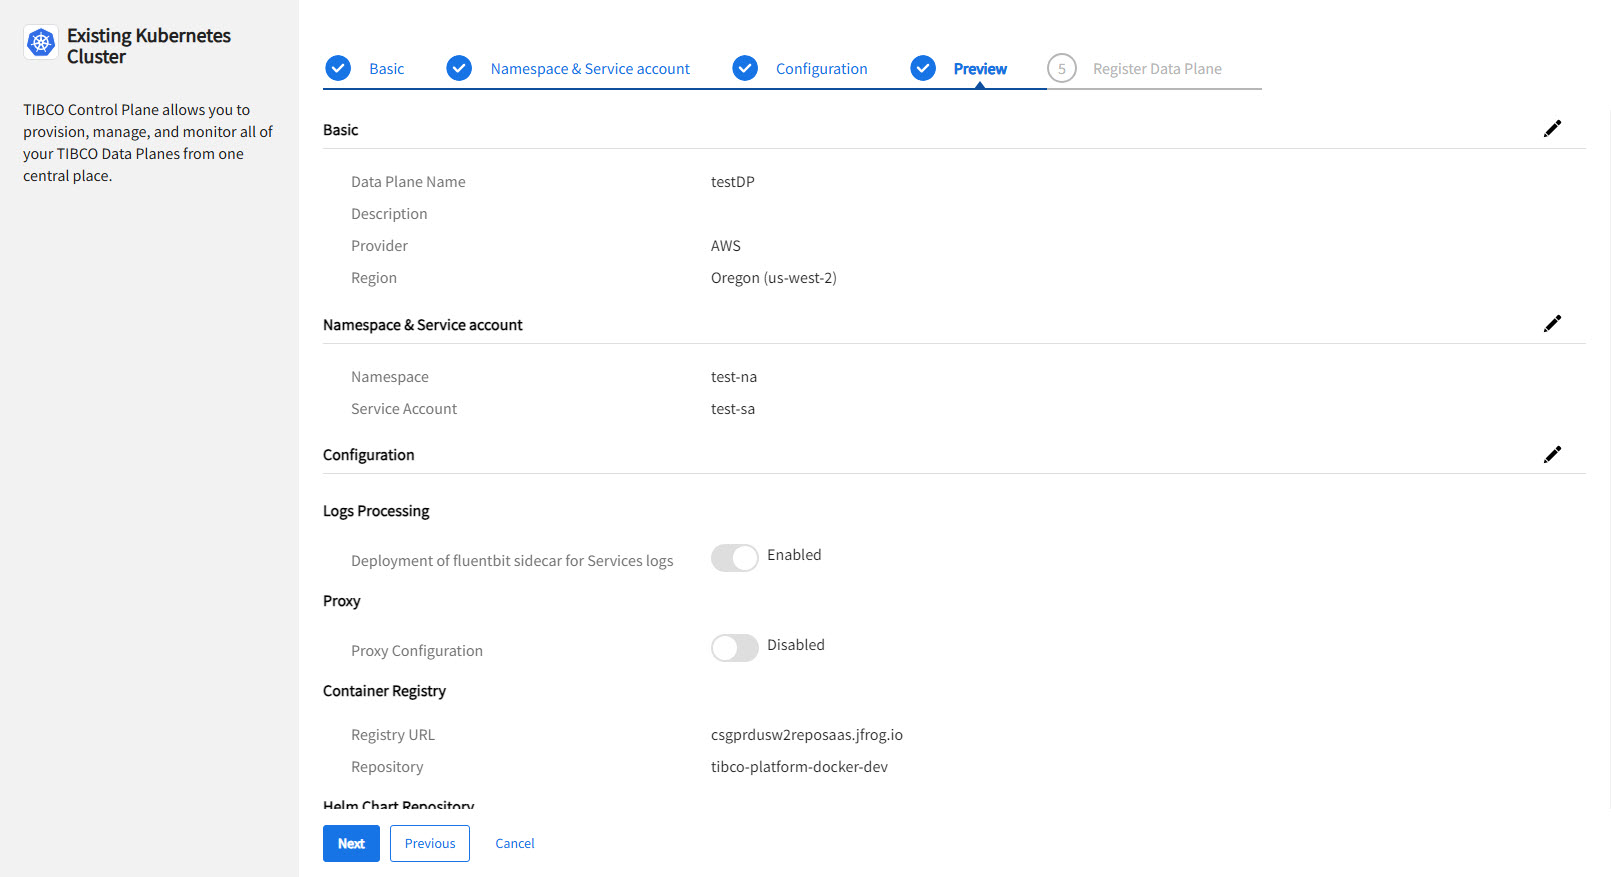Toggle the Proxy Configuration switch

click(x=735, y=648)
